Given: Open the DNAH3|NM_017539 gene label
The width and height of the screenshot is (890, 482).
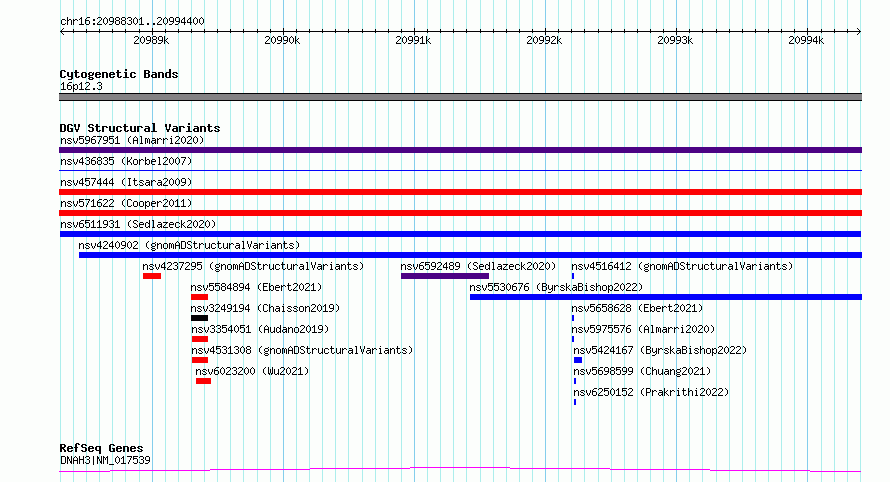Looking at the screenshot, I should tap(105, 460).
